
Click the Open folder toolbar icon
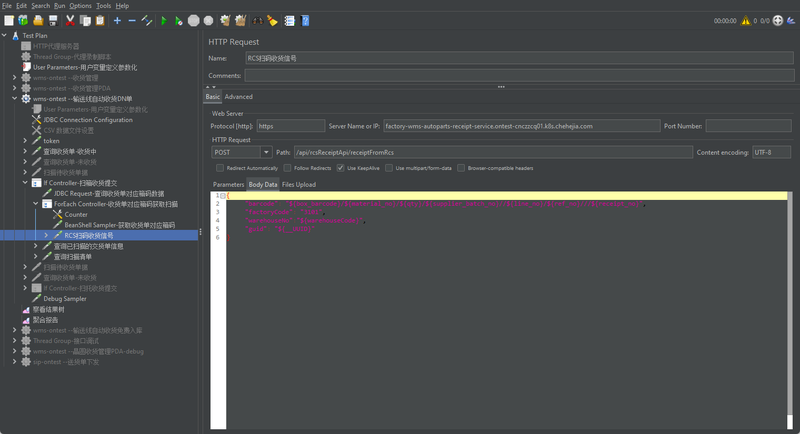[37, 20]
